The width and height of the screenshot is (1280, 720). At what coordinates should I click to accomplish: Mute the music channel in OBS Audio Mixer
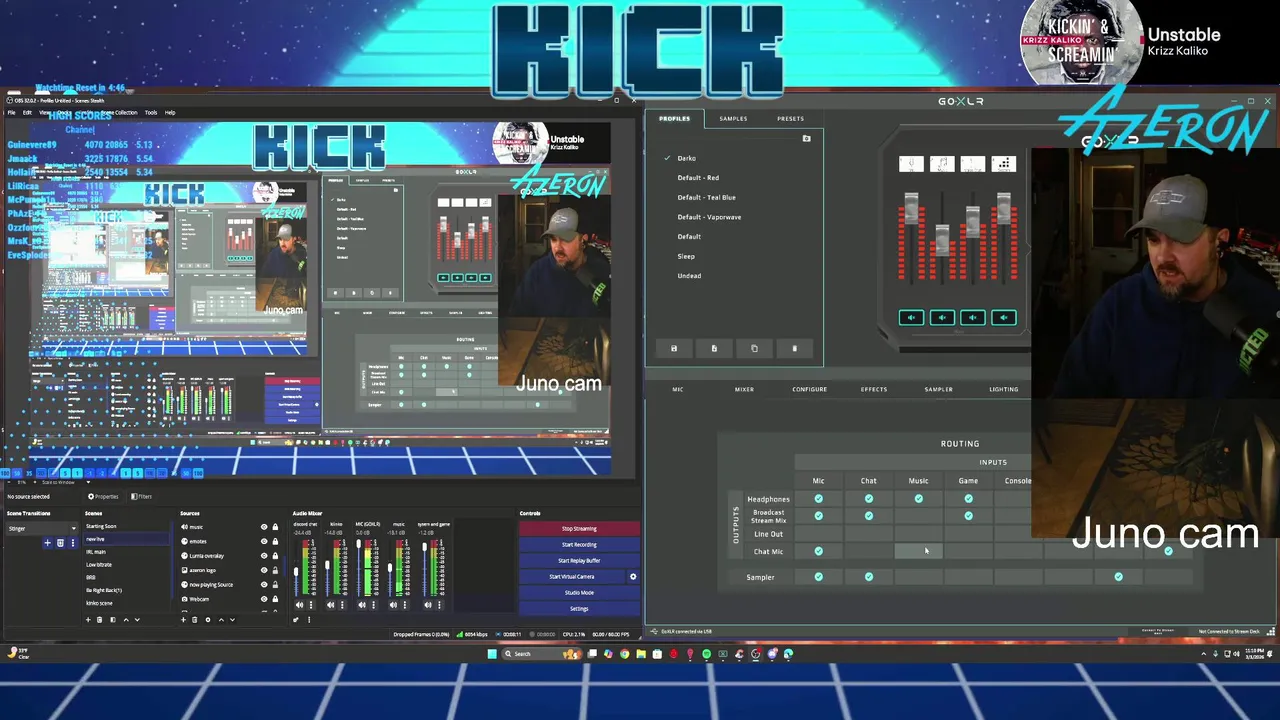point(393,605)
